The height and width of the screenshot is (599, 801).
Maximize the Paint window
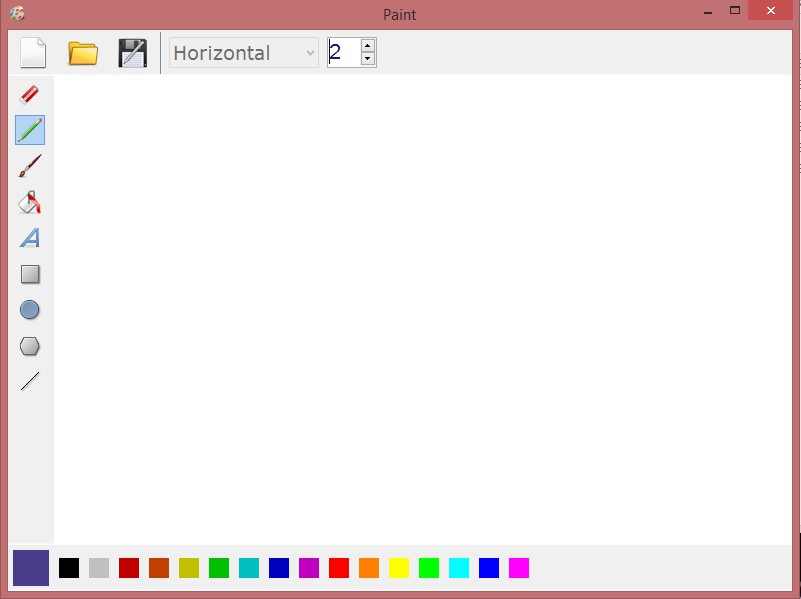(x=735, y=10)
